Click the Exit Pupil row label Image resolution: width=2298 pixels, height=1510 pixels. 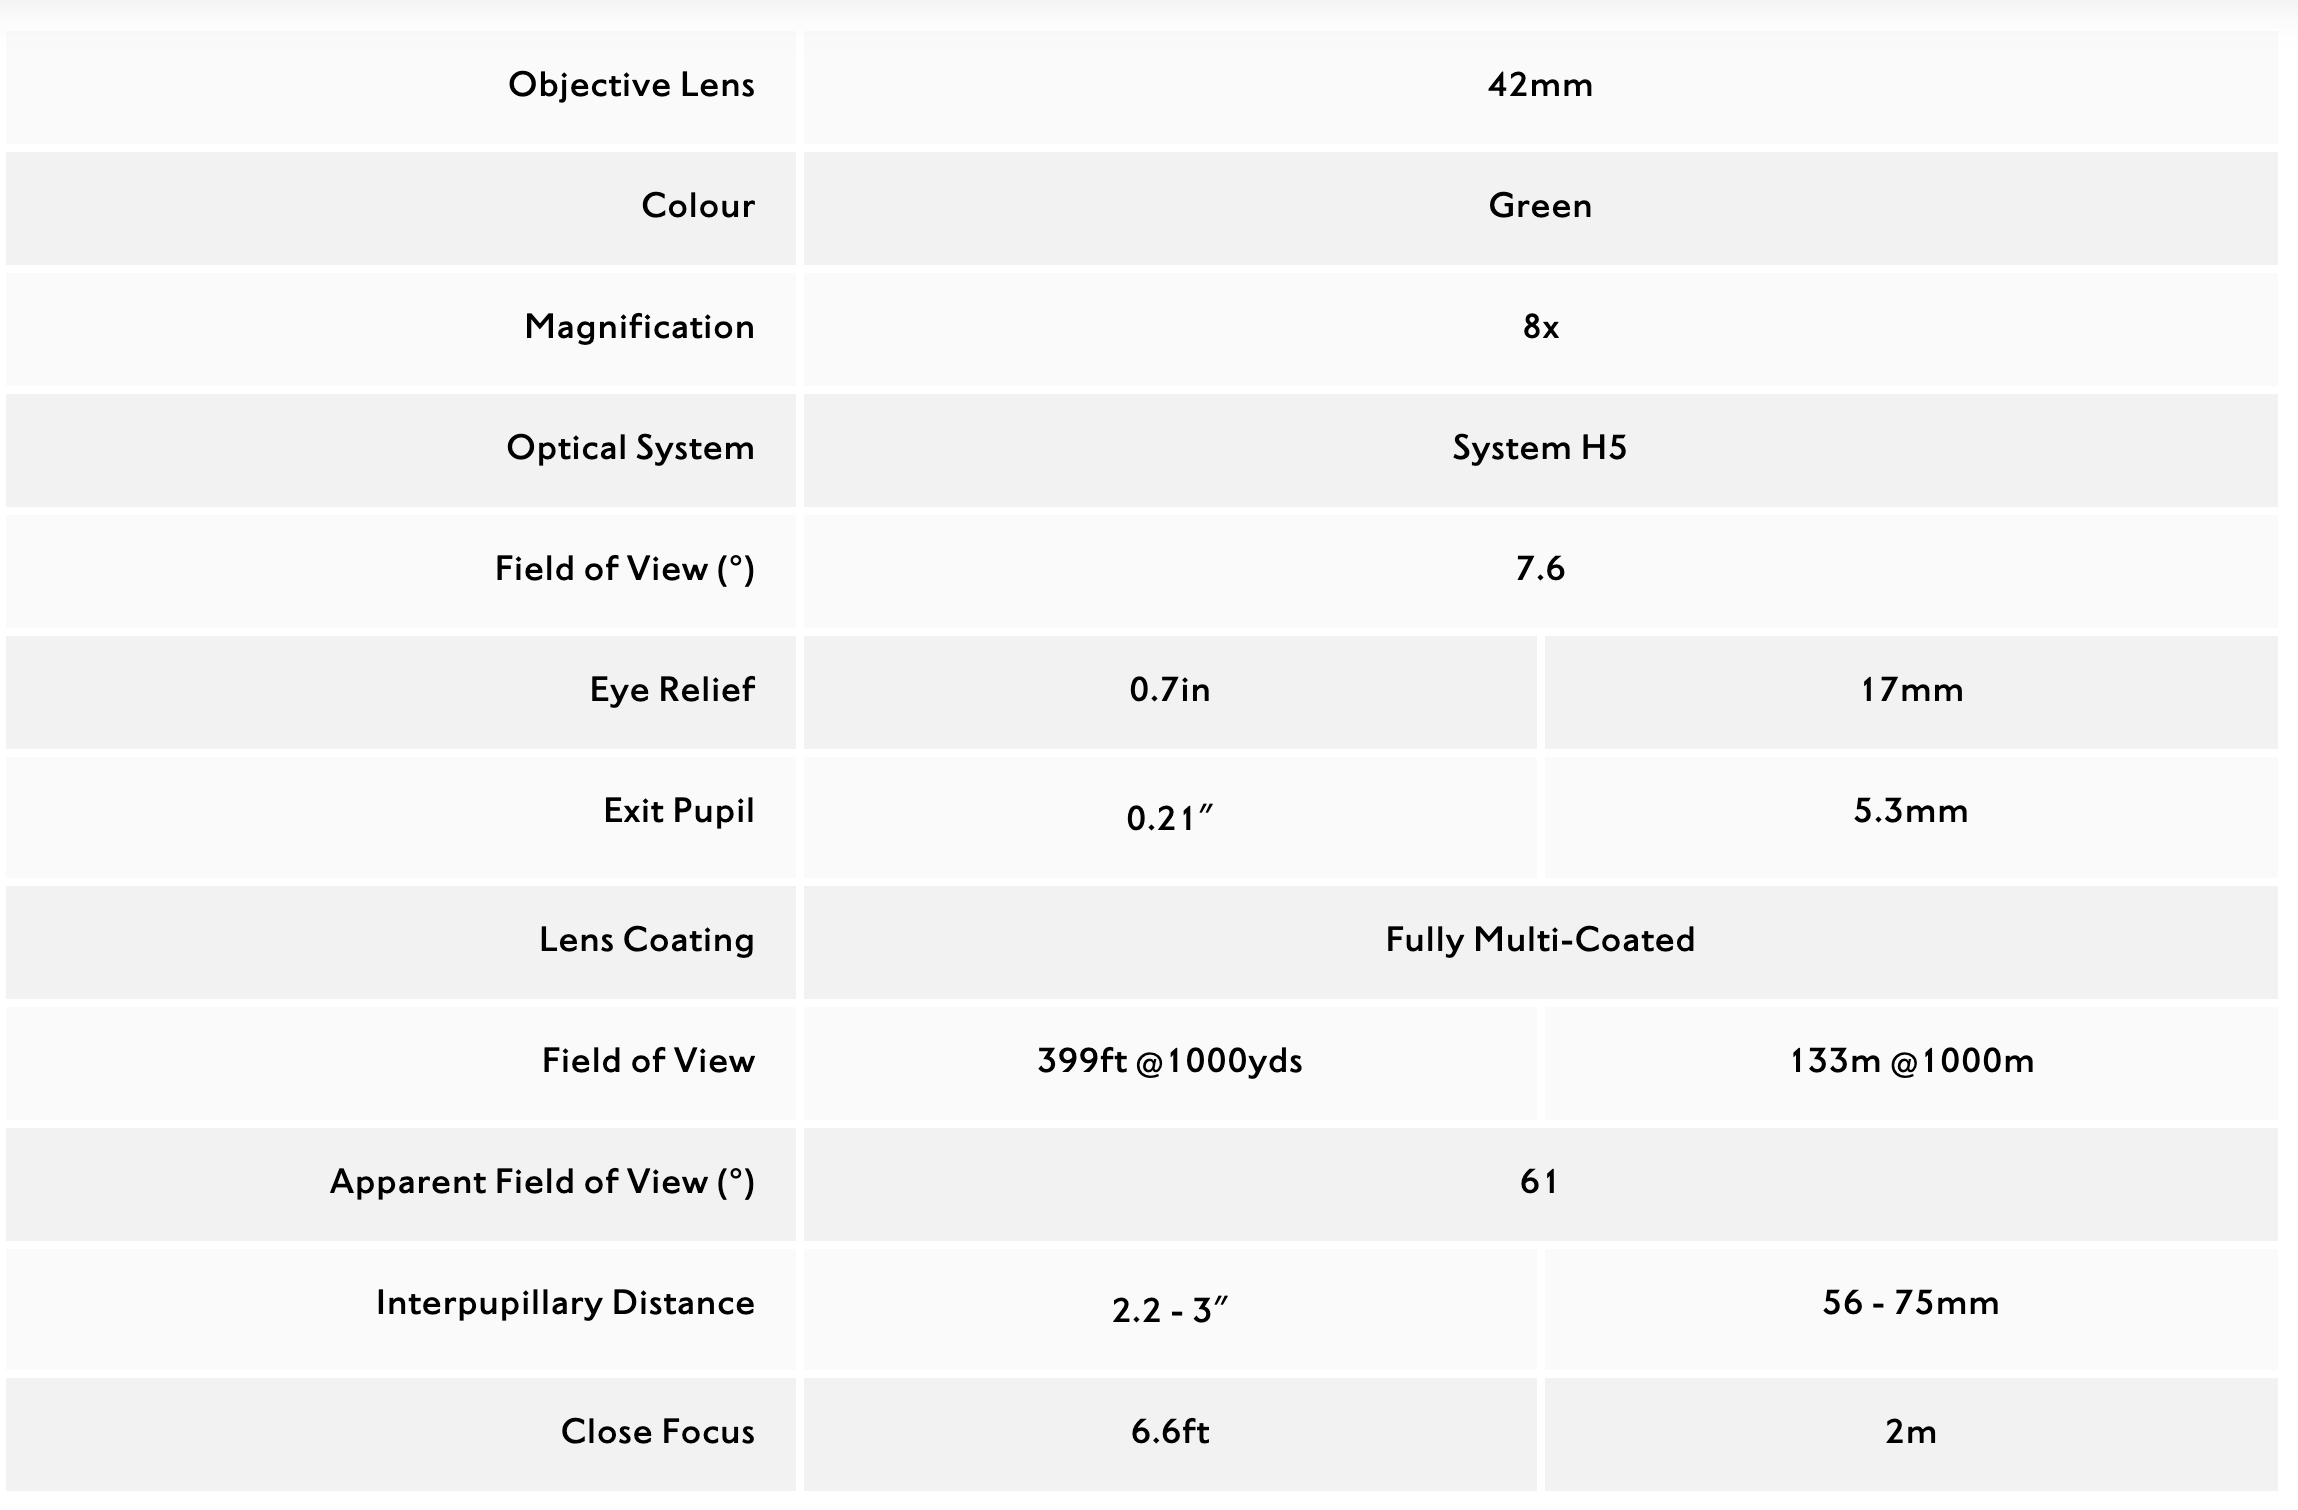[x=679, y=811]
